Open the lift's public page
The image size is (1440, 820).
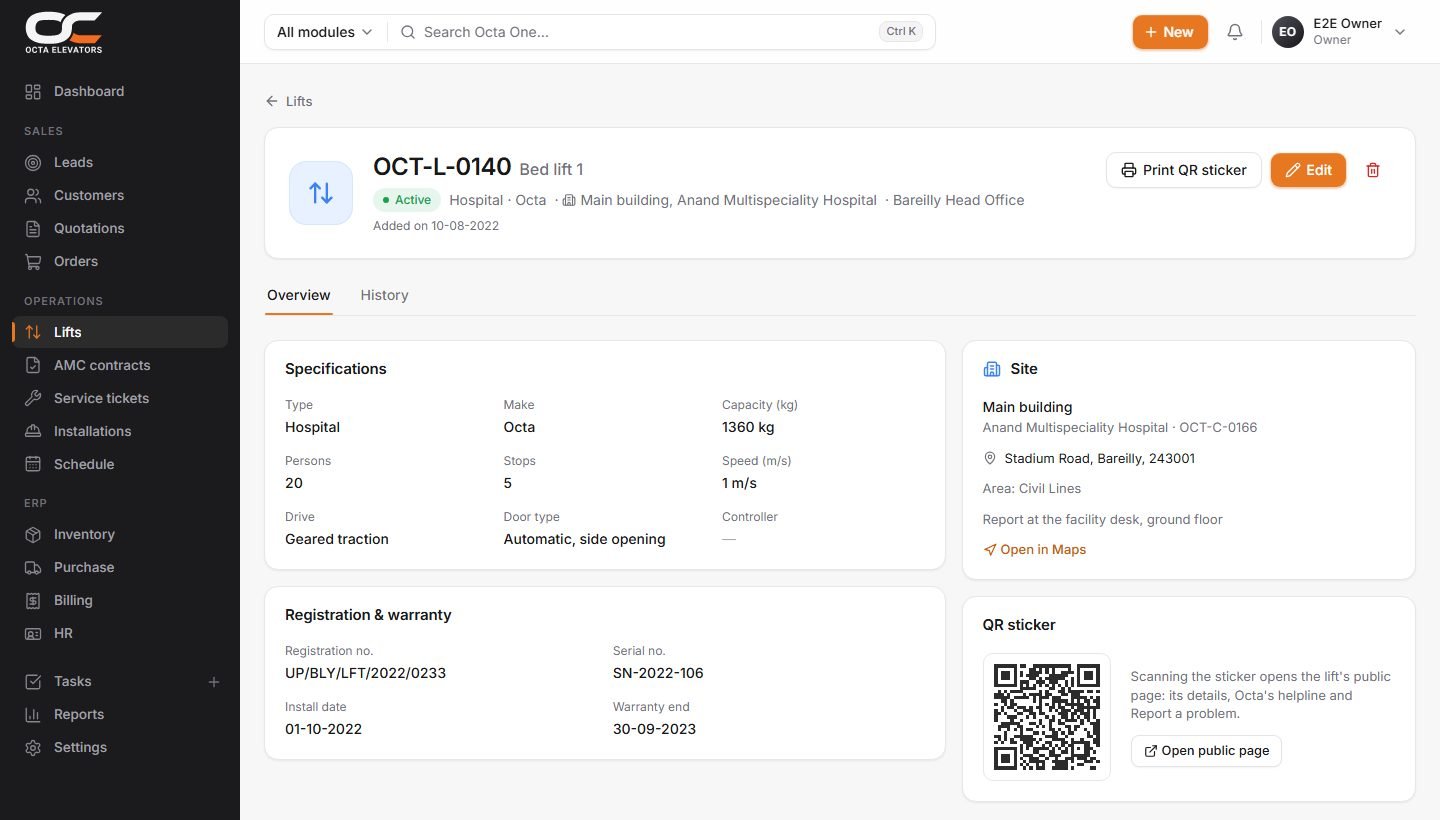click(x=1206, y=751)
